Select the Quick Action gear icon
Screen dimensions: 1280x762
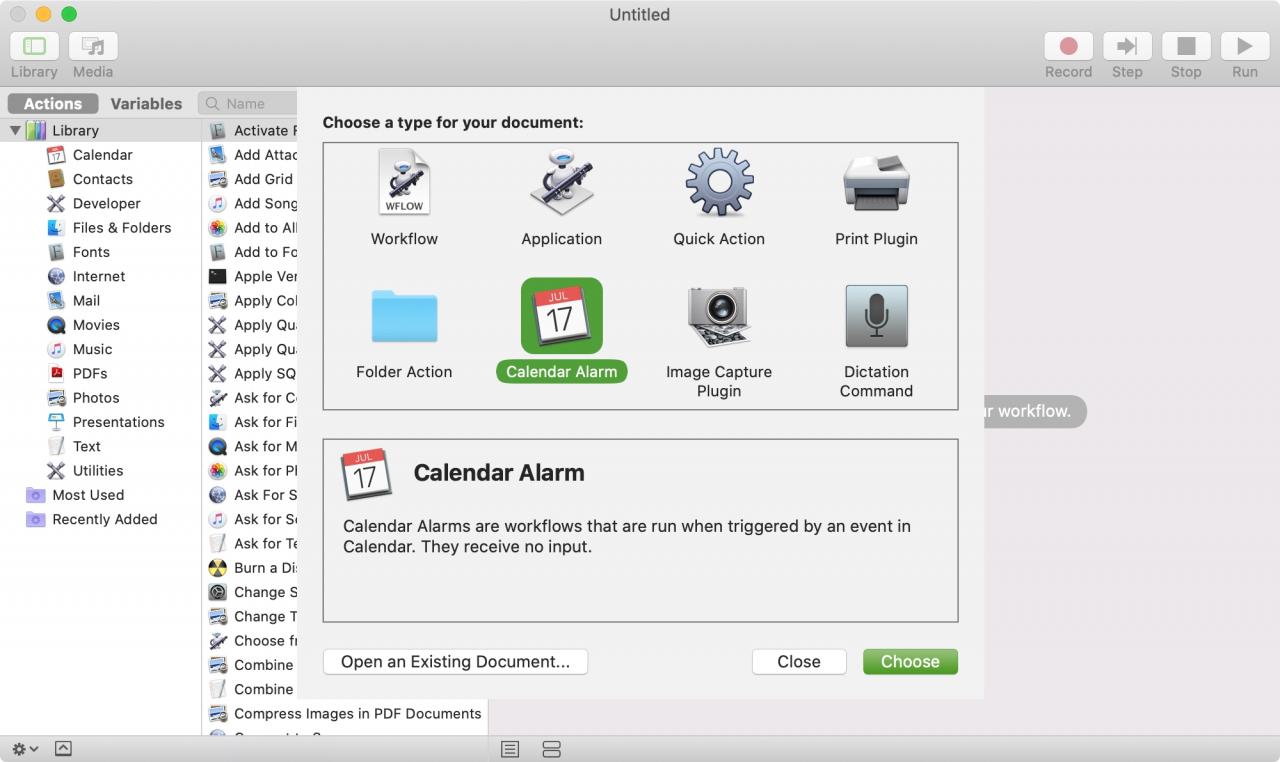coord(718,182)
